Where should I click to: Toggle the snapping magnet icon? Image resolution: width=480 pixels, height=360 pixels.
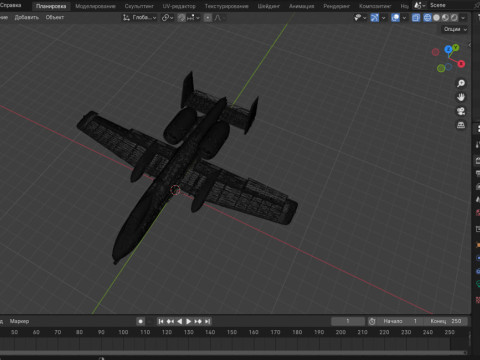181,18
